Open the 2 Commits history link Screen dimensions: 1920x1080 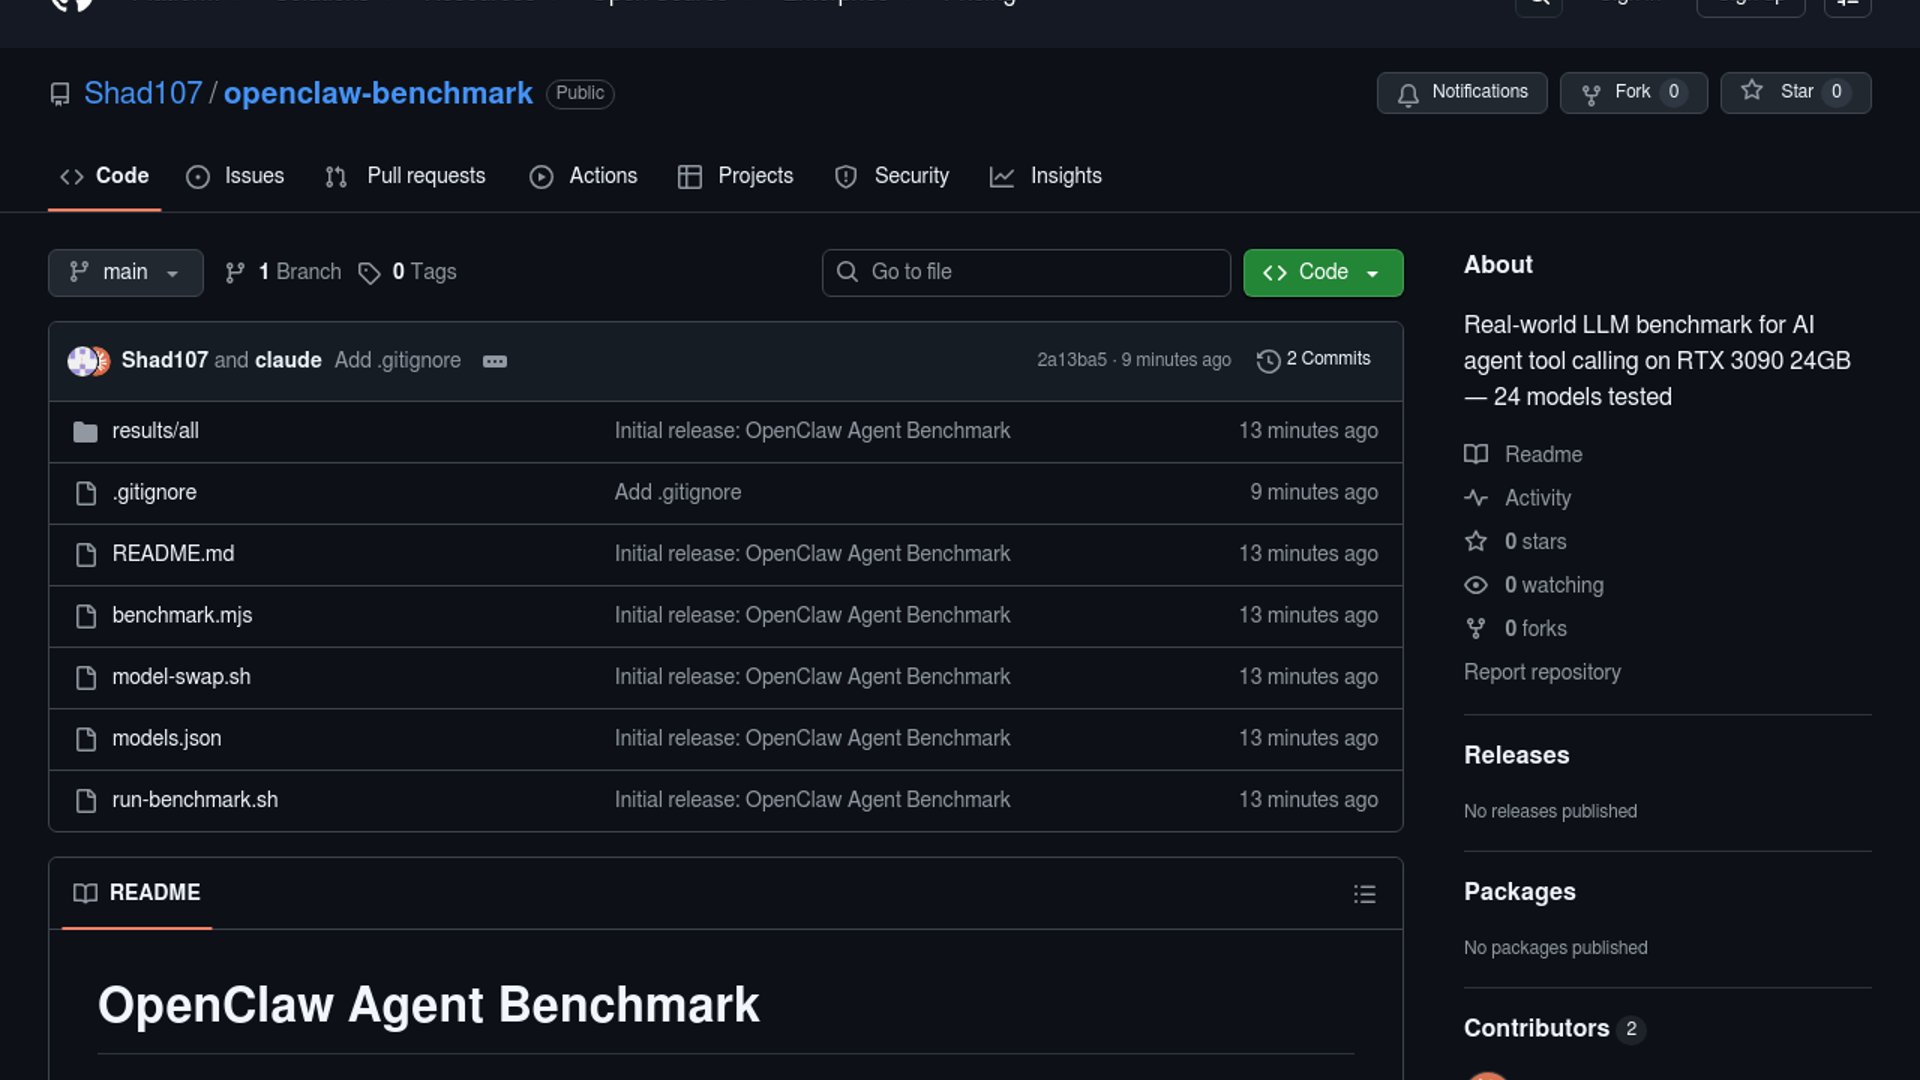(1314, 359)
